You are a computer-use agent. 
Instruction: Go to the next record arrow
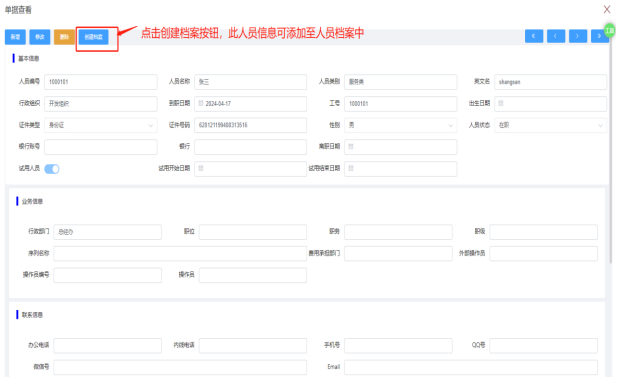tap(578, 36)
